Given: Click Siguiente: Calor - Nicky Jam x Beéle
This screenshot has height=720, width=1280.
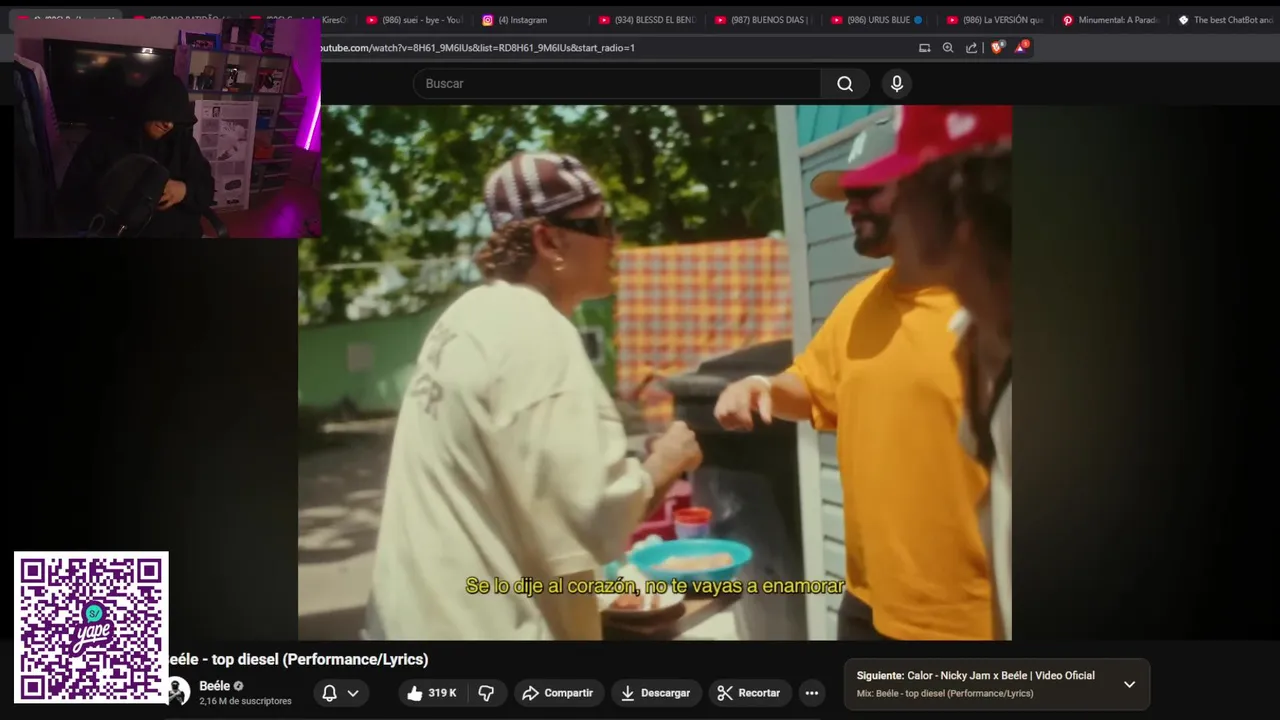Looking at the screenshot, I should point(975,676).
